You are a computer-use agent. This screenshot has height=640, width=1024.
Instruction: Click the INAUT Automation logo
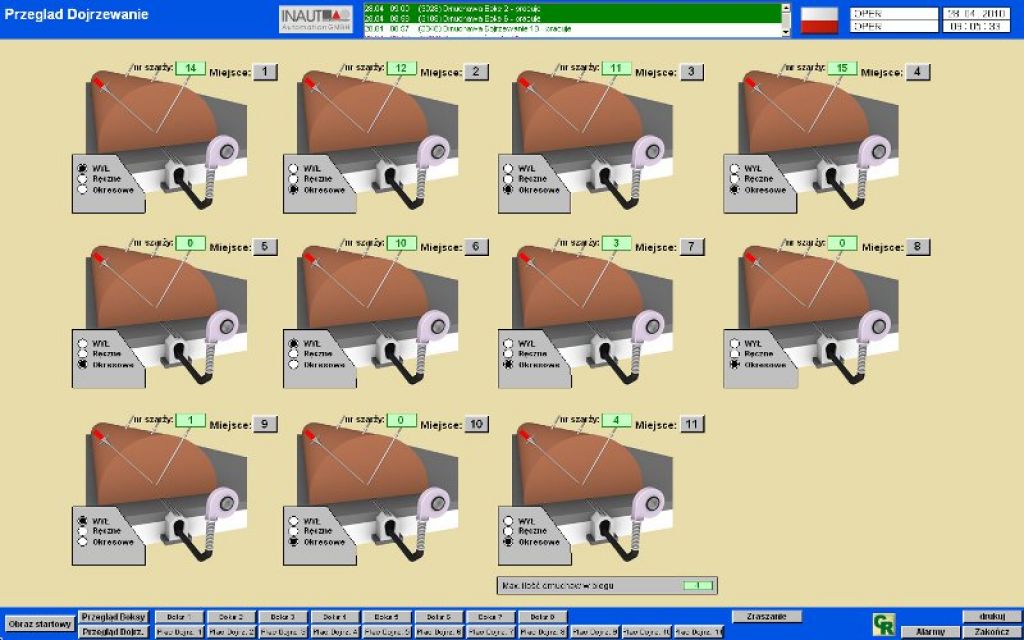pyautogui.click(x=315, y=19)
